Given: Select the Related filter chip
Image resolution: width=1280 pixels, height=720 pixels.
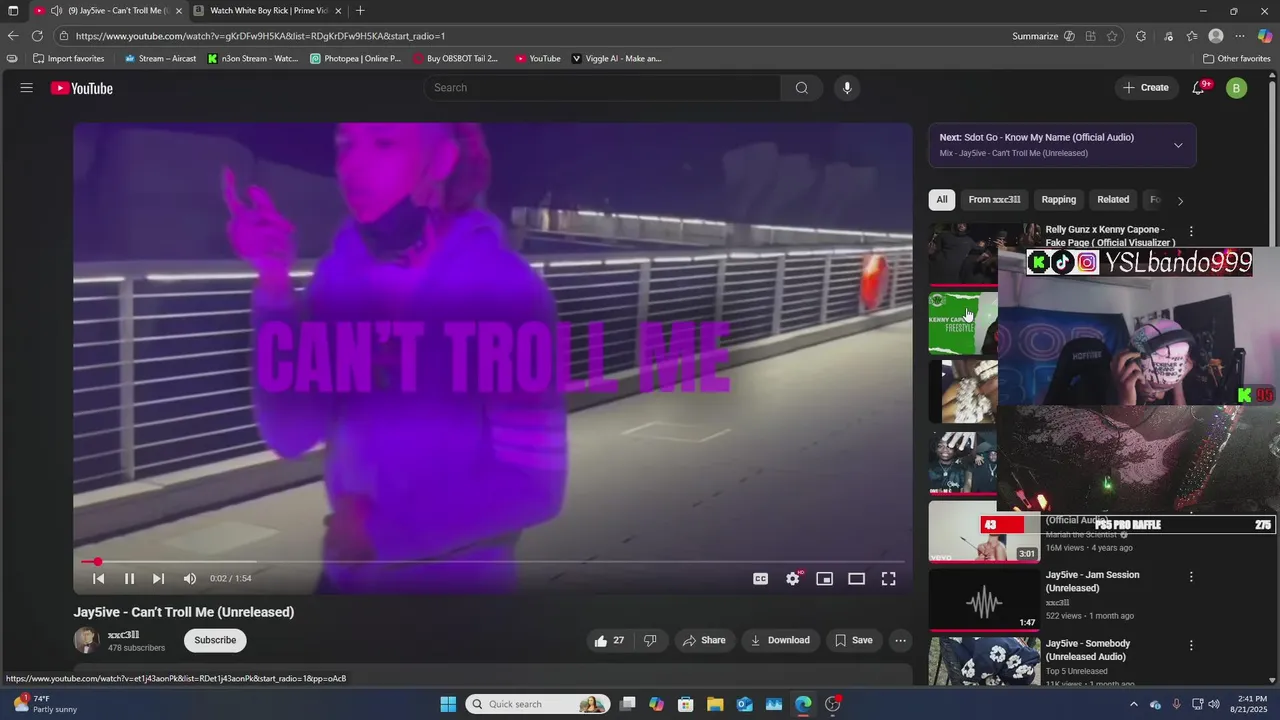Looking at the screenshot, I should point(1113,200).
